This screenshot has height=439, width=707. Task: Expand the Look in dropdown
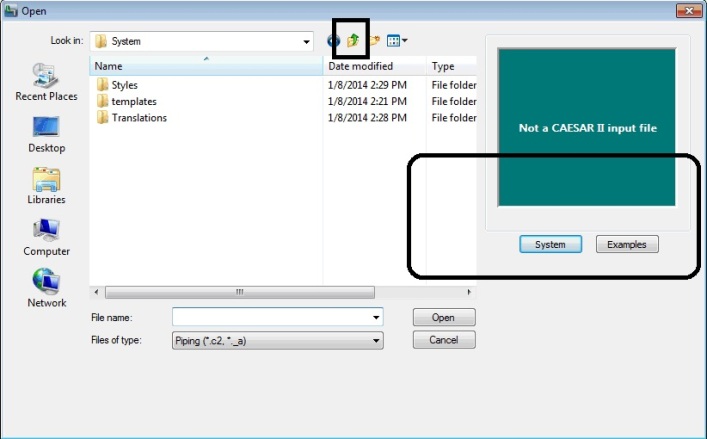click(x=306, y=41)
